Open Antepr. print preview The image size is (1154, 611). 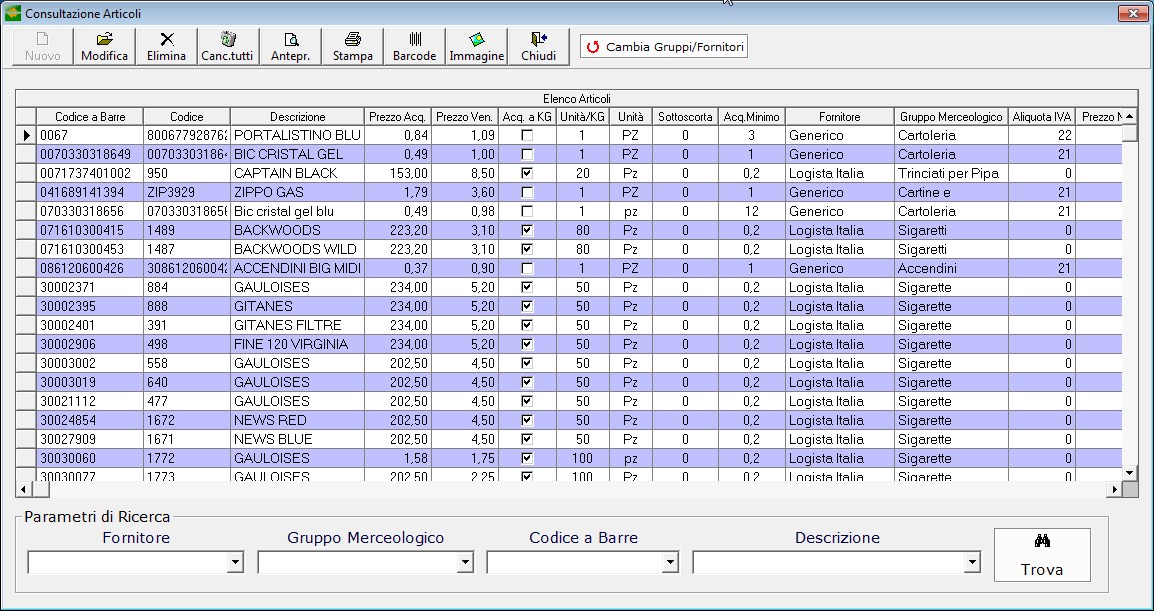coord(290,47)
